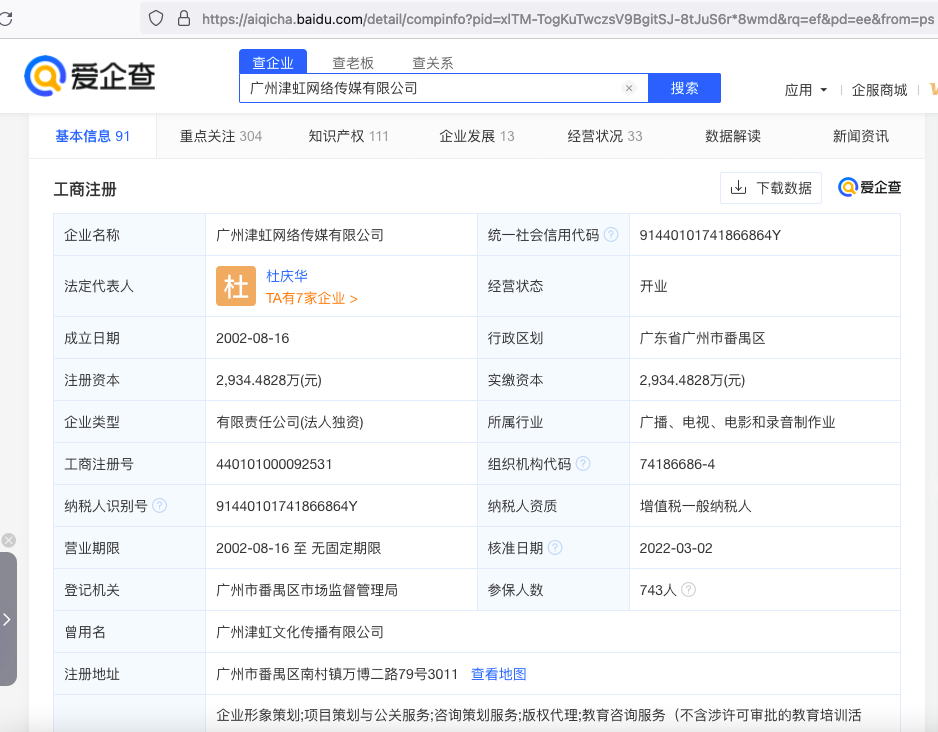The image size is (938, 732).
Task: Click the help icon next to 743人
Action: point(689,590)
